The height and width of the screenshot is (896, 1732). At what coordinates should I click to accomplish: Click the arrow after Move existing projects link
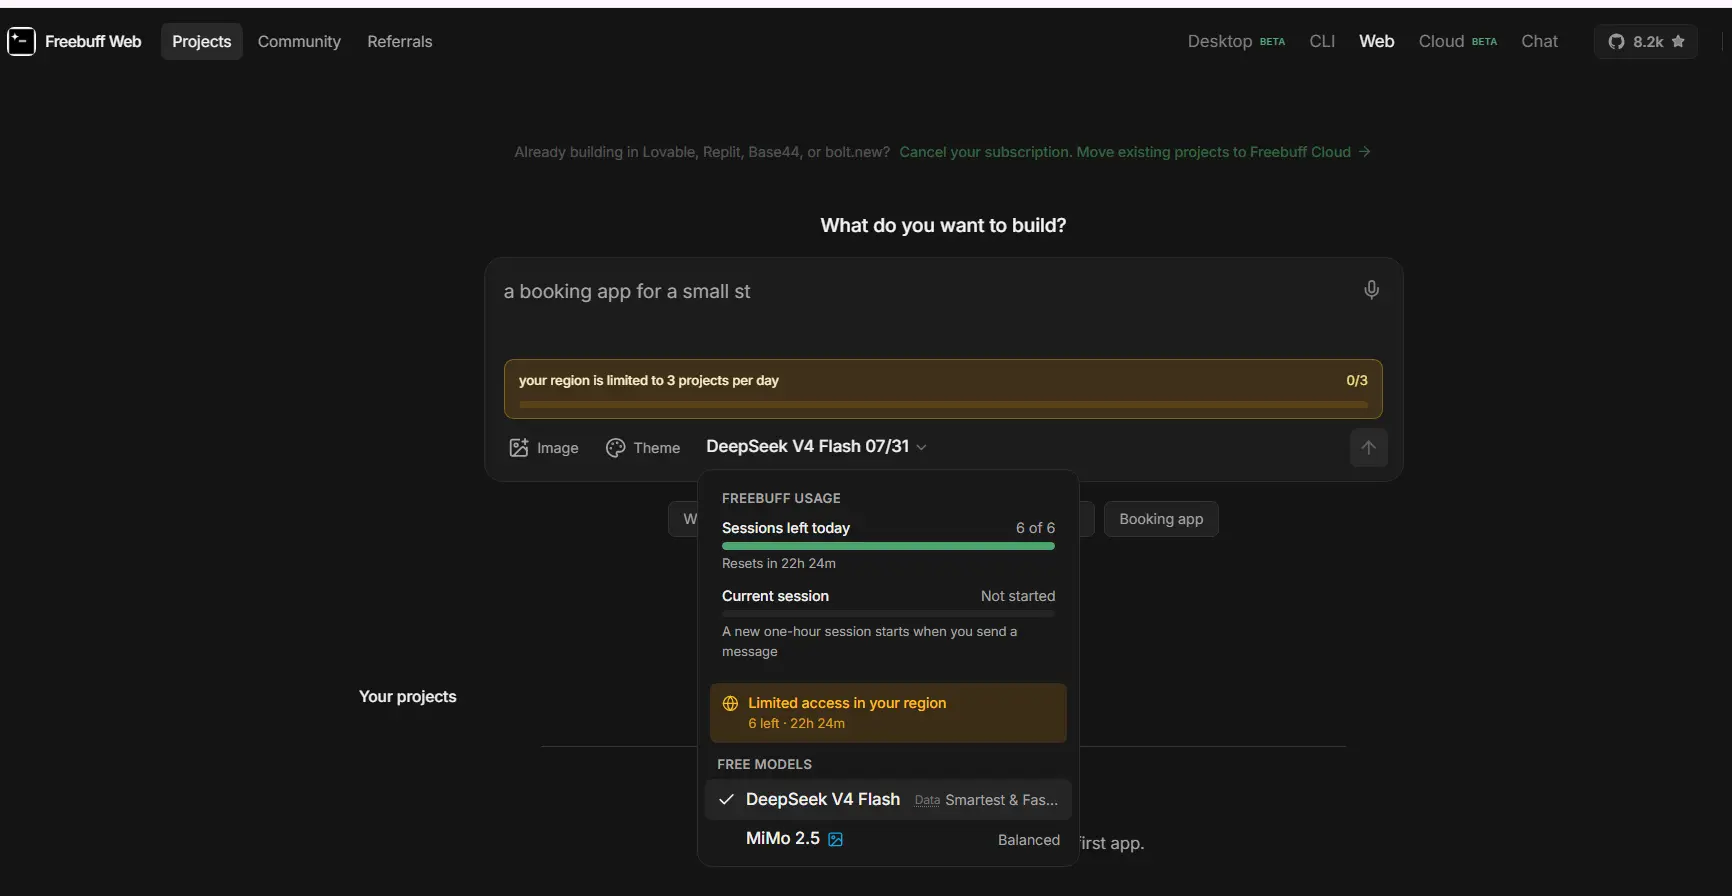tap(1364, 152)
